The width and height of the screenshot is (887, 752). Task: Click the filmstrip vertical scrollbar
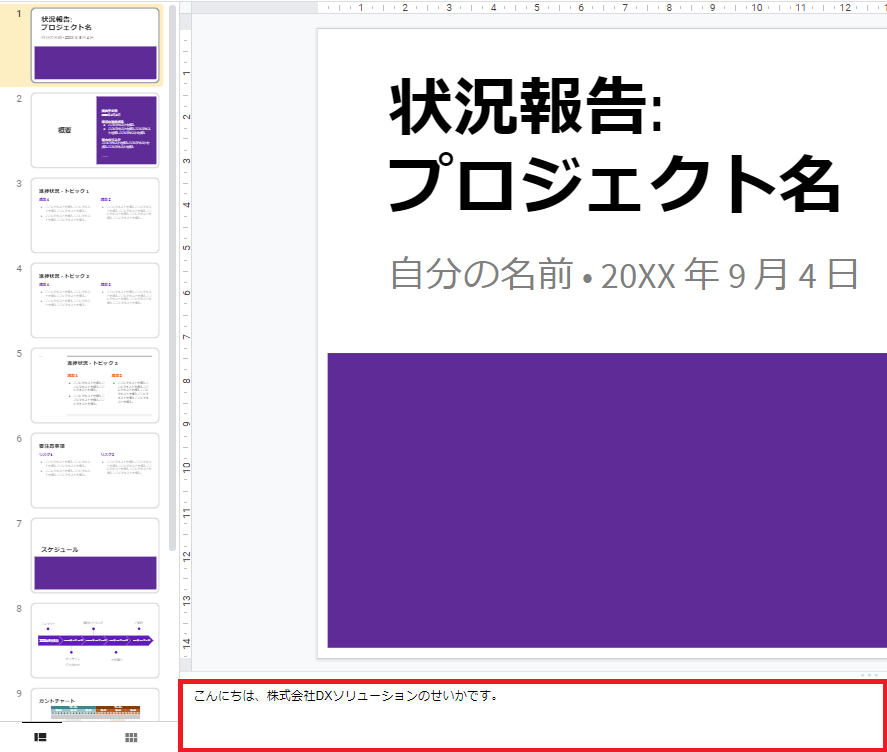(x=172, y=277)
